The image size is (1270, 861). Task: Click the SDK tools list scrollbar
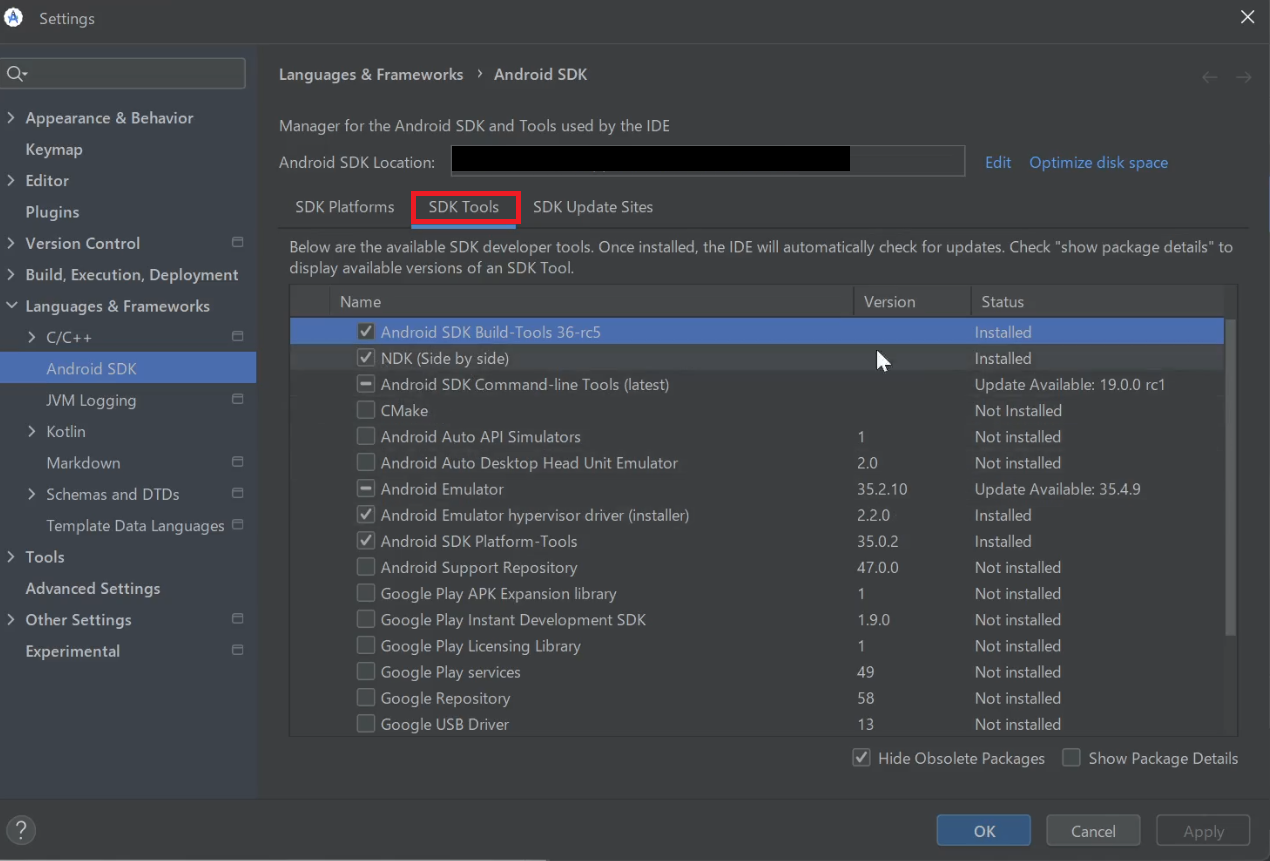click(1230, 476)
